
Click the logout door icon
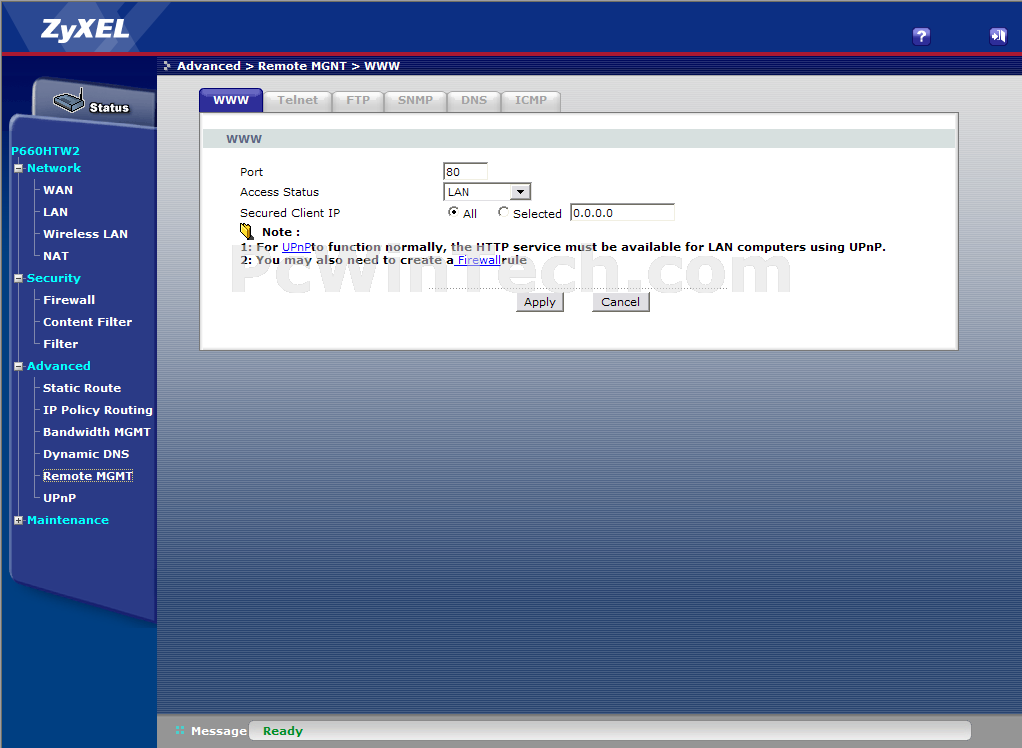click(x=998, y=36)
